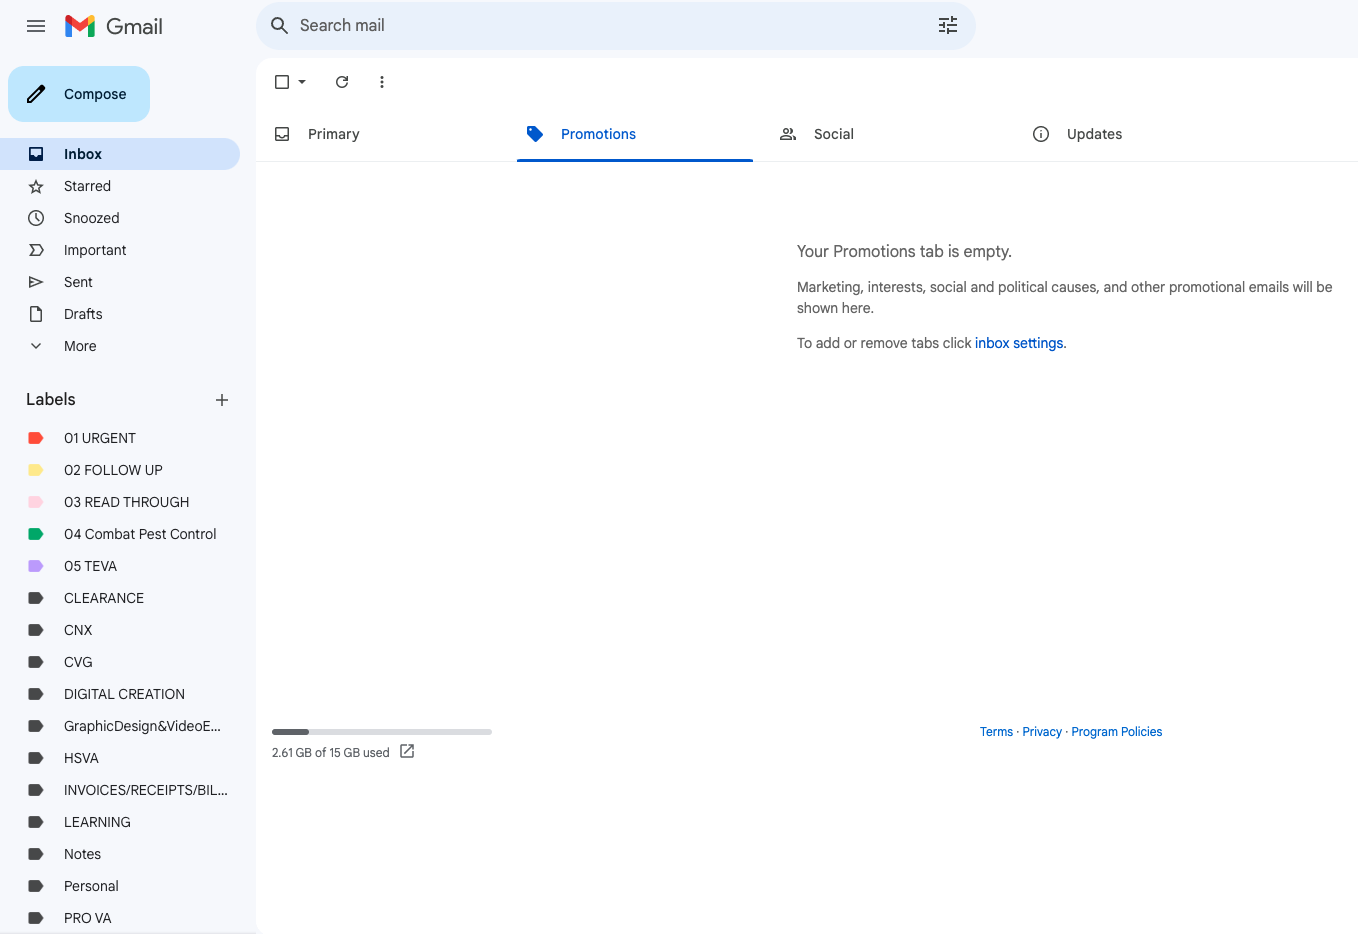Click the create new label plus icon
The width and height of the screenshot is (1358, 934).
(x=222, y=400)
